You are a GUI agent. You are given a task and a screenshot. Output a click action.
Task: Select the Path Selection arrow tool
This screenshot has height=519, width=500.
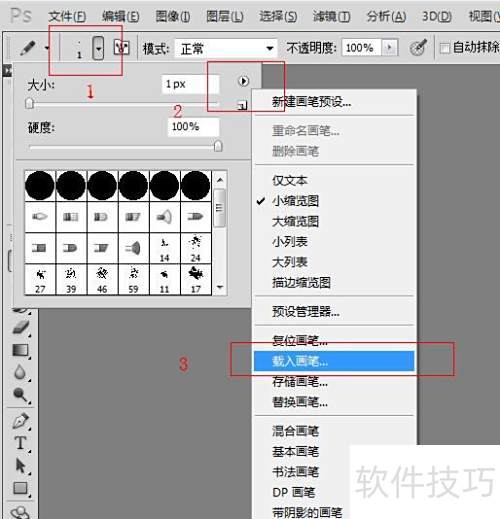pos(21,466)
